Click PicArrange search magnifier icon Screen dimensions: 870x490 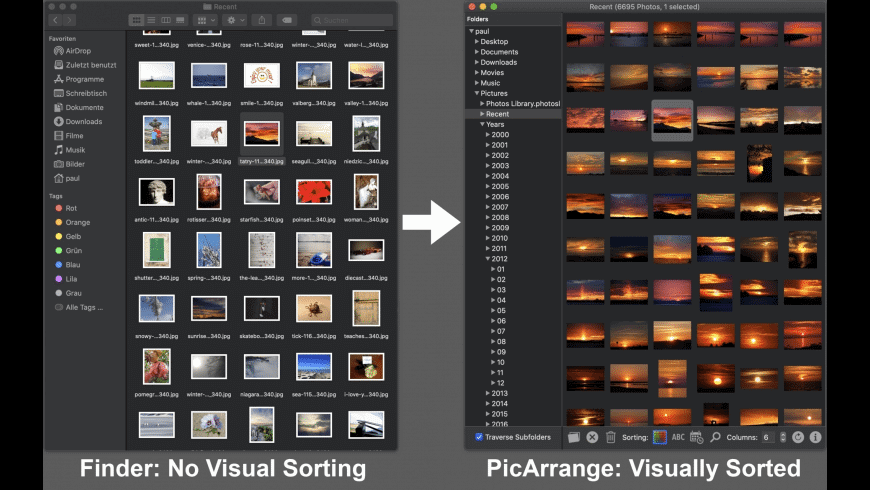click(x=715, y=437)
